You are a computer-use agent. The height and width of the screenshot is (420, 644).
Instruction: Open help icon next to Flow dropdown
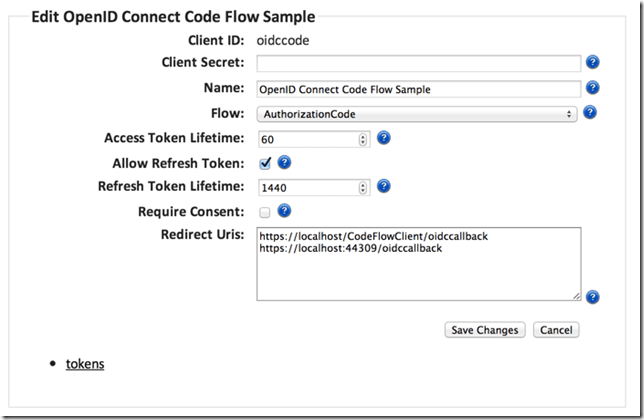point(590,112)
